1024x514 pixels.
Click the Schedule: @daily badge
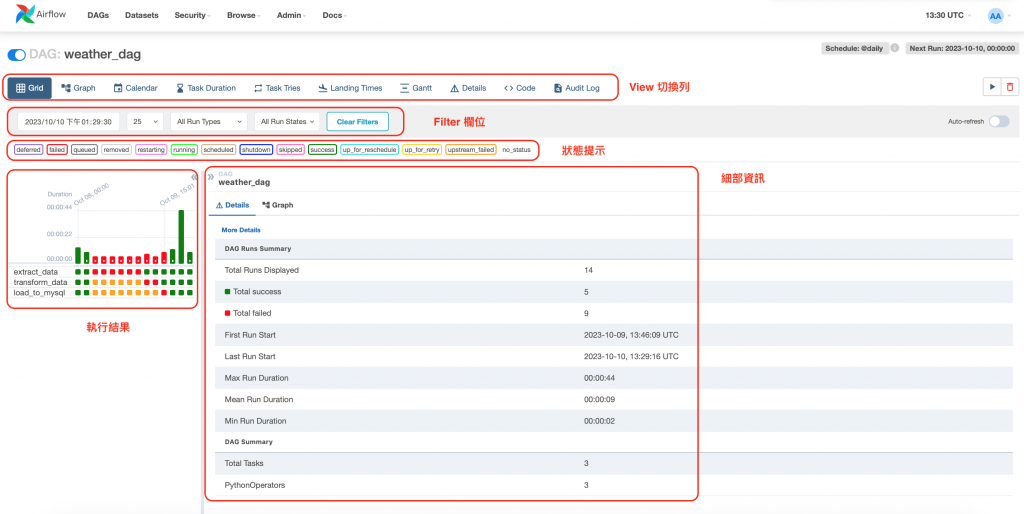pyautogui.click(x=855, y=48)
